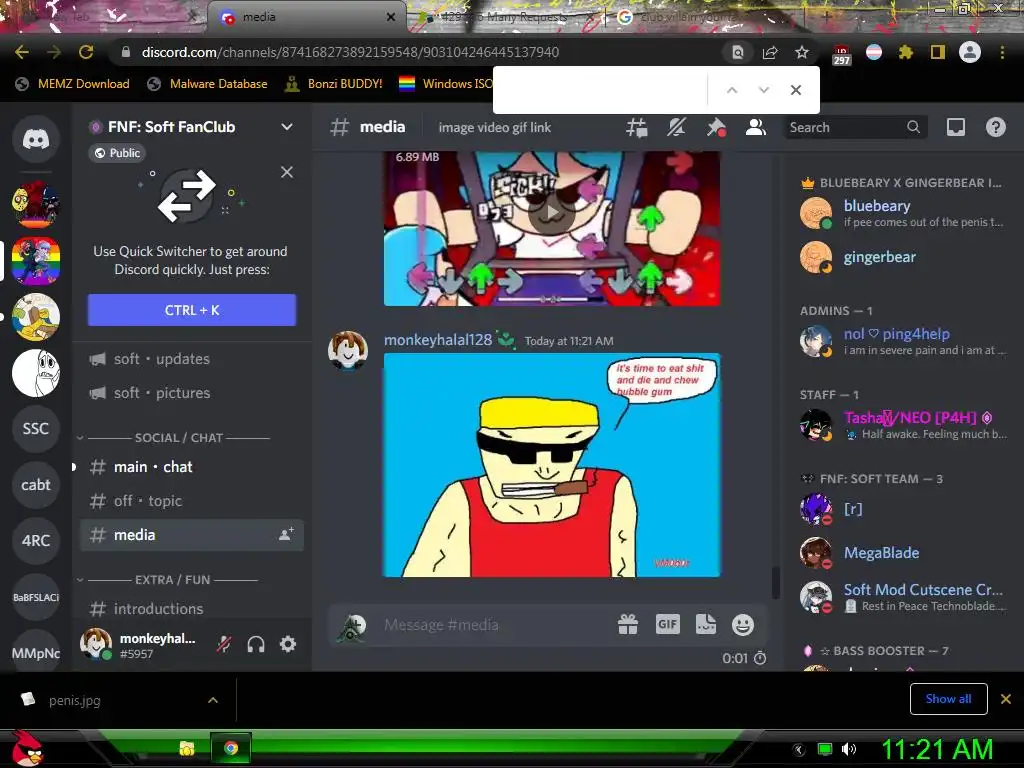Open the Inbox icon
Viewport: 1024px width, 768px height.
(x=955, y=127)
